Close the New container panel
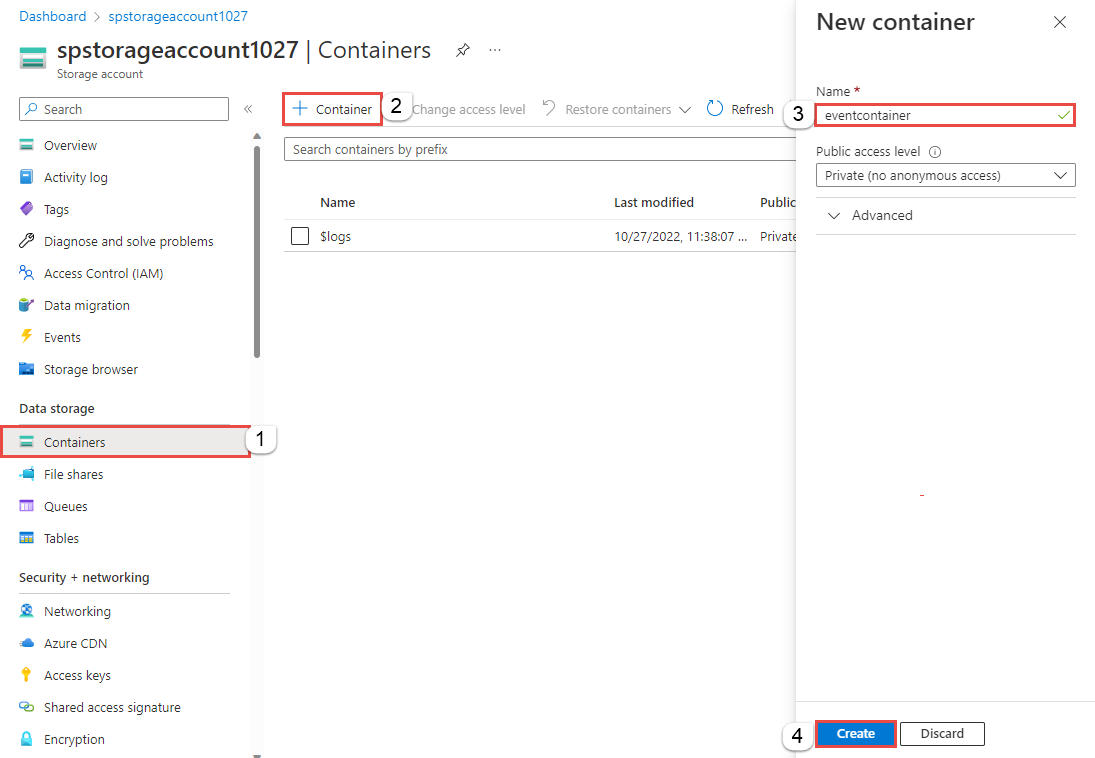Screen dimensions: 1095x758 tap(1060, 22)
